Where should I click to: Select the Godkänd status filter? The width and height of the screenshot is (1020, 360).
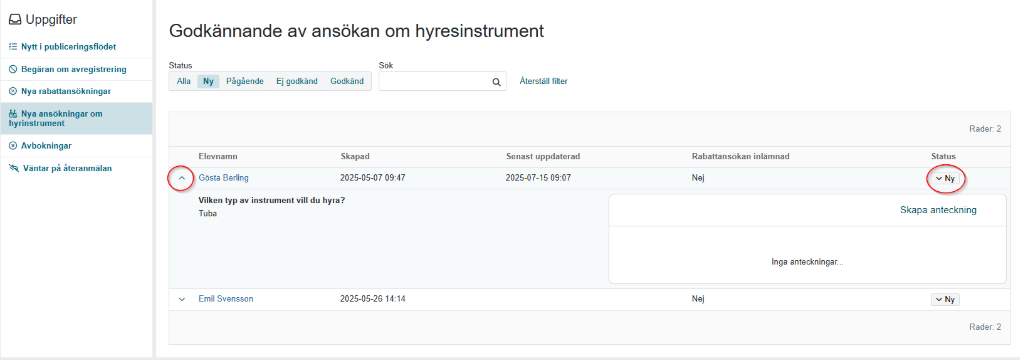[347, 81]
